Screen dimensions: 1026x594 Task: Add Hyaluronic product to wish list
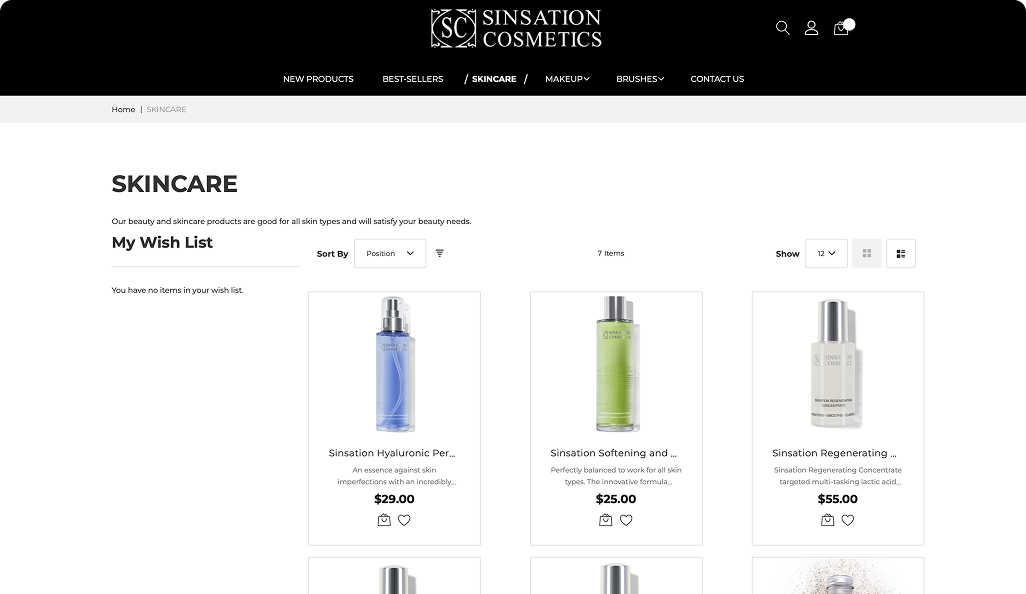(404, 520)
